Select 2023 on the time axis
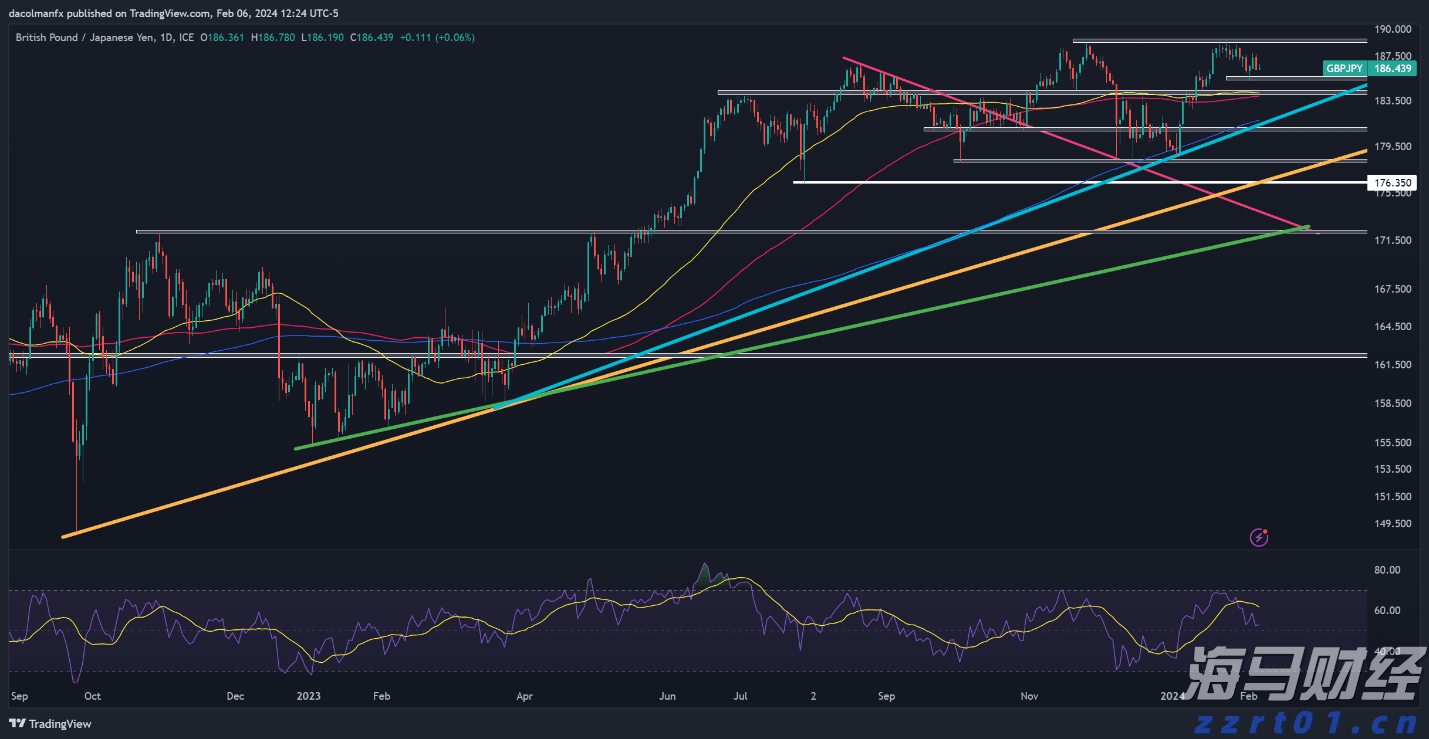 pyautogui.click(x=308, y=695)
